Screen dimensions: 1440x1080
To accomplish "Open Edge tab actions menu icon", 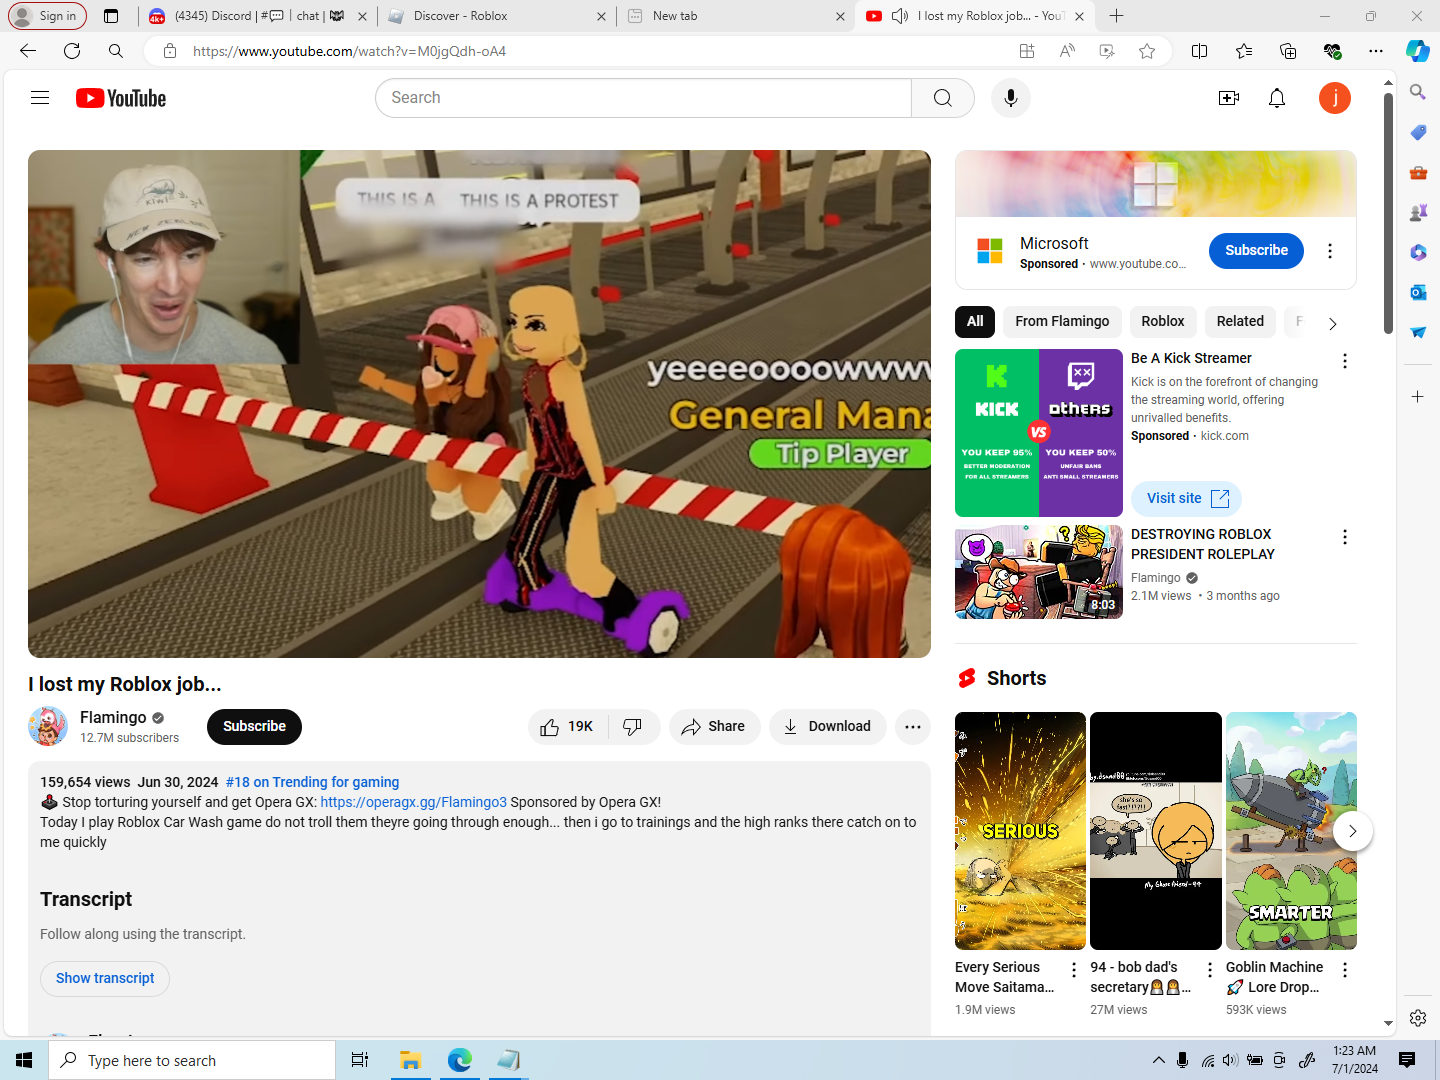I will 111,16.
